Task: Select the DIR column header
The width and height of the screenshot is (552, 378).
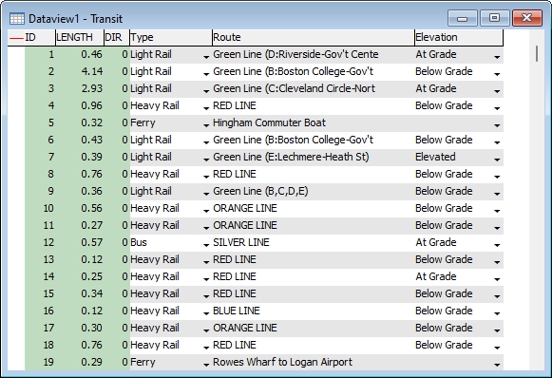Action: pyautogui.click(x=117, y=37)
